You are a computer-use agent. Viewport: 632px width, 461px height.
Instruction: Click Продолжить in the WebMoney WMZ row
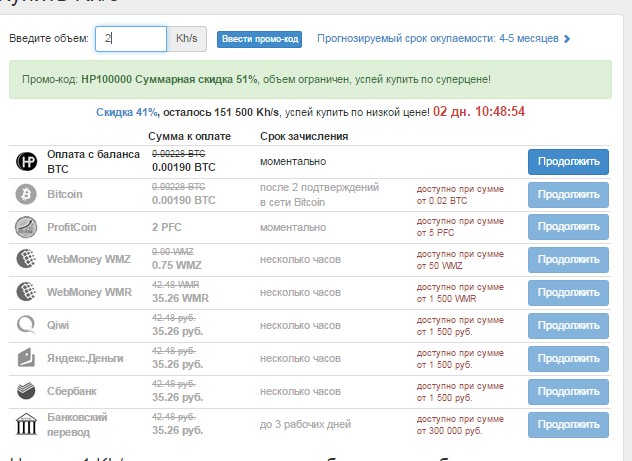tap(568, 260)
